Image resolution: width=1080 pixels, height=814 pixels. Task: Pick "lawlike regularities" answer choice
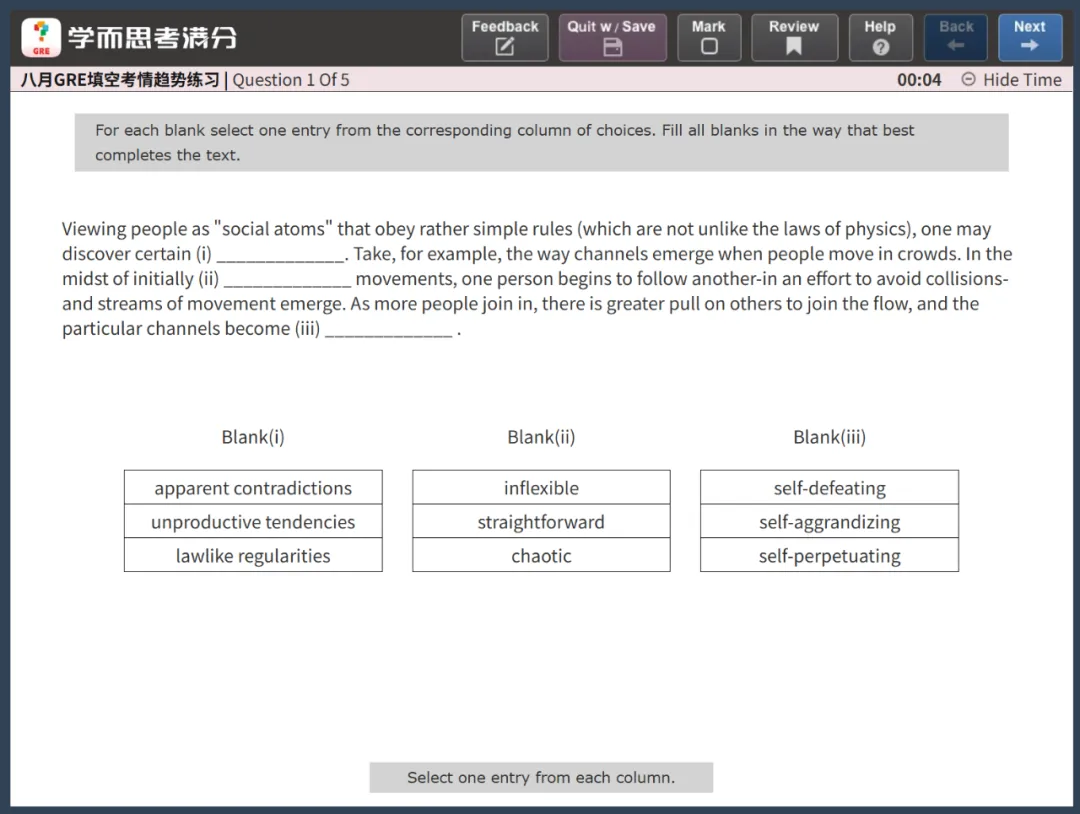[x=253, y=556]
